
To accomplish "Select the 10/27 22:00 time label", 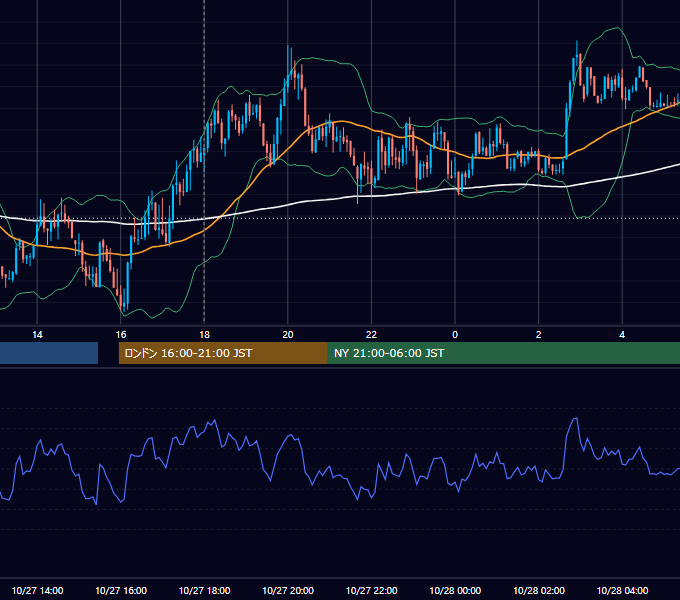I will click(x=371, y=590).
